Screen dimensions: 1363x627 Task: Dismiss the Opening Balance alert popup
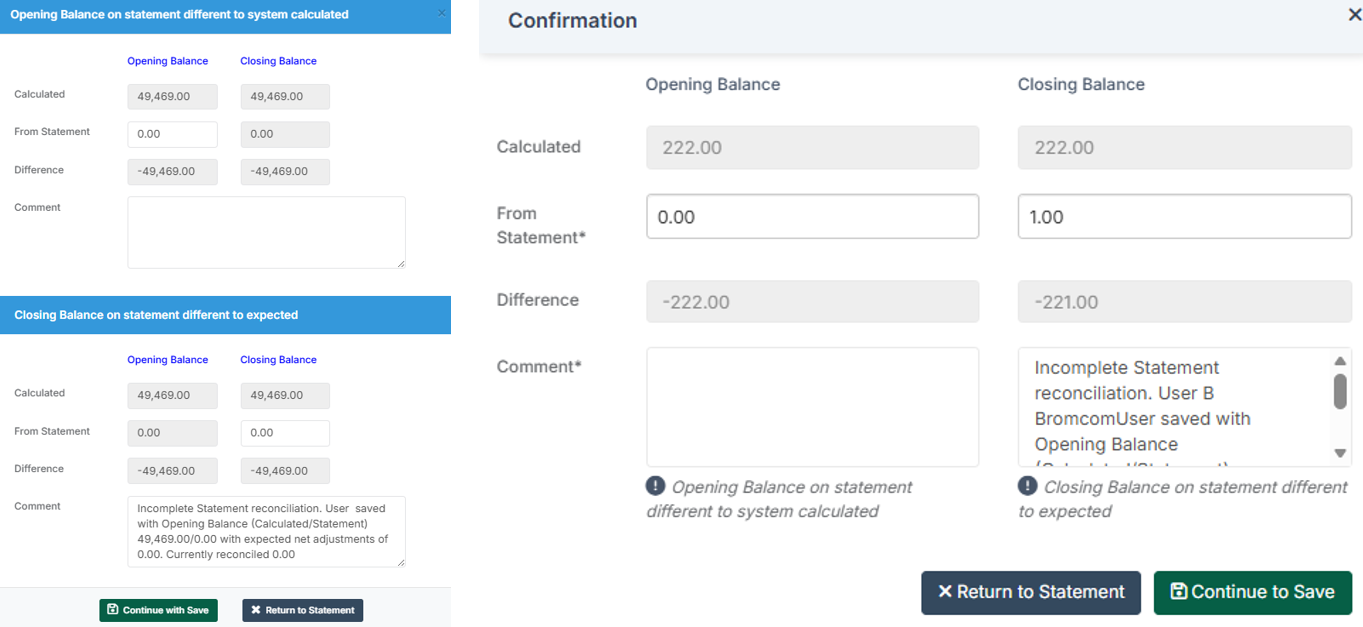pos(441,14)
